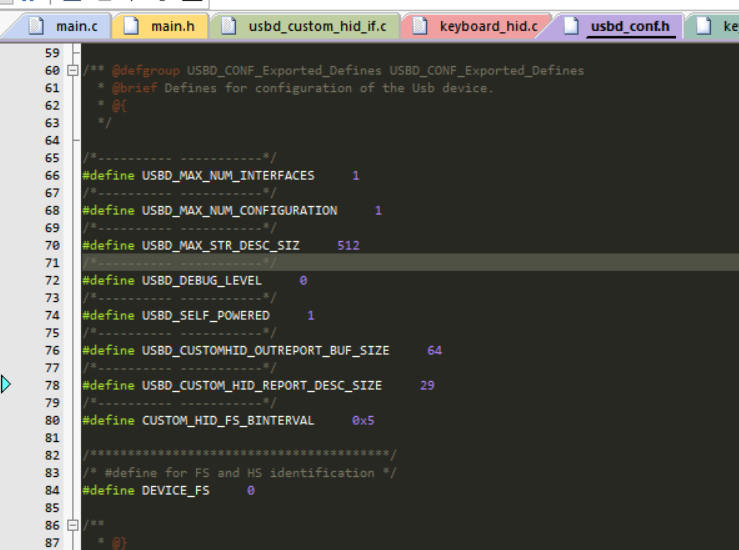Click the highlighted comment on line 71
Screen dimensions: 739x550
180,263
